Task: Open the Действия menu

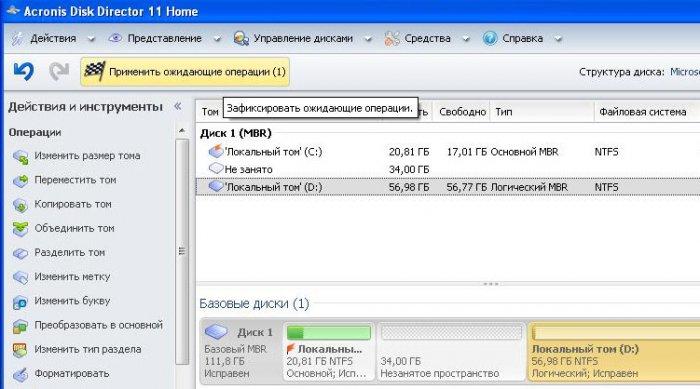Action: point(53,38)
